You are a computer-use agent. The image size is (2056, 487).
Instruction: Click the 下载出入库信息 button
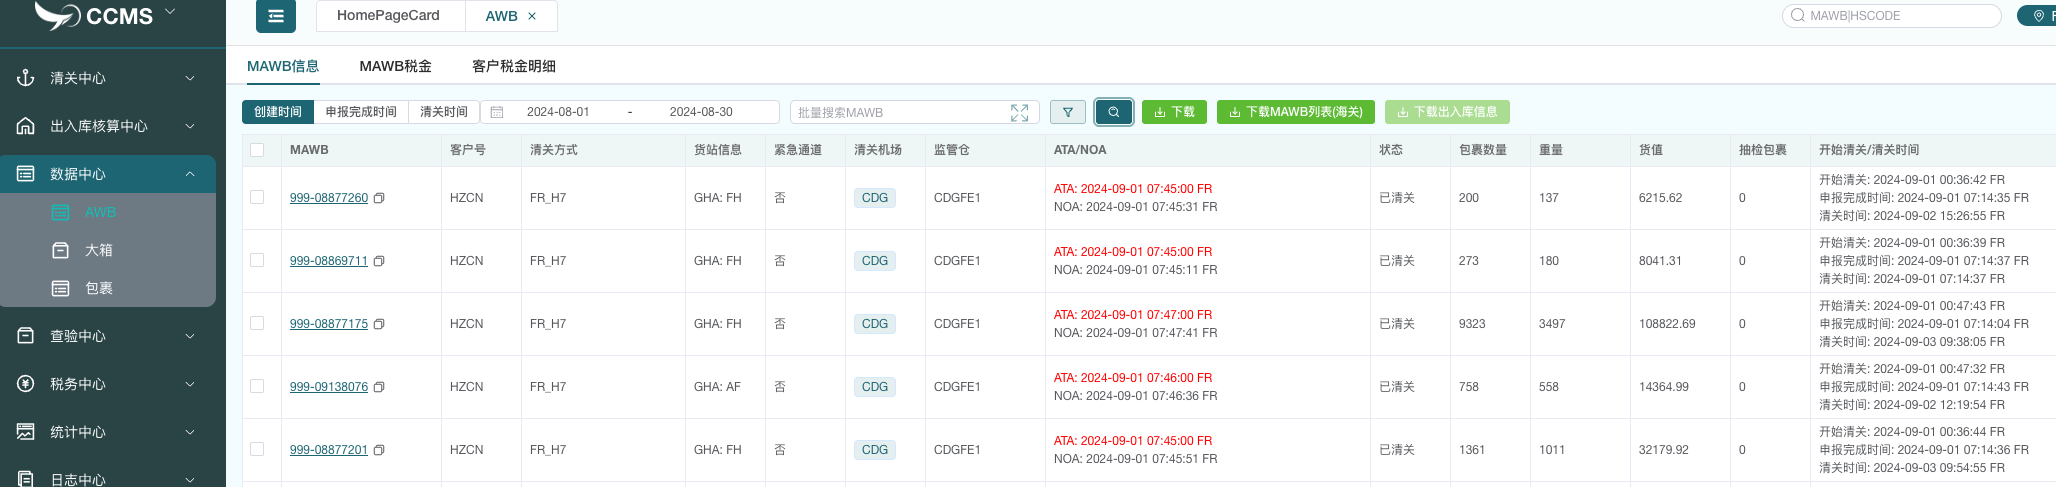[1447, 112]
